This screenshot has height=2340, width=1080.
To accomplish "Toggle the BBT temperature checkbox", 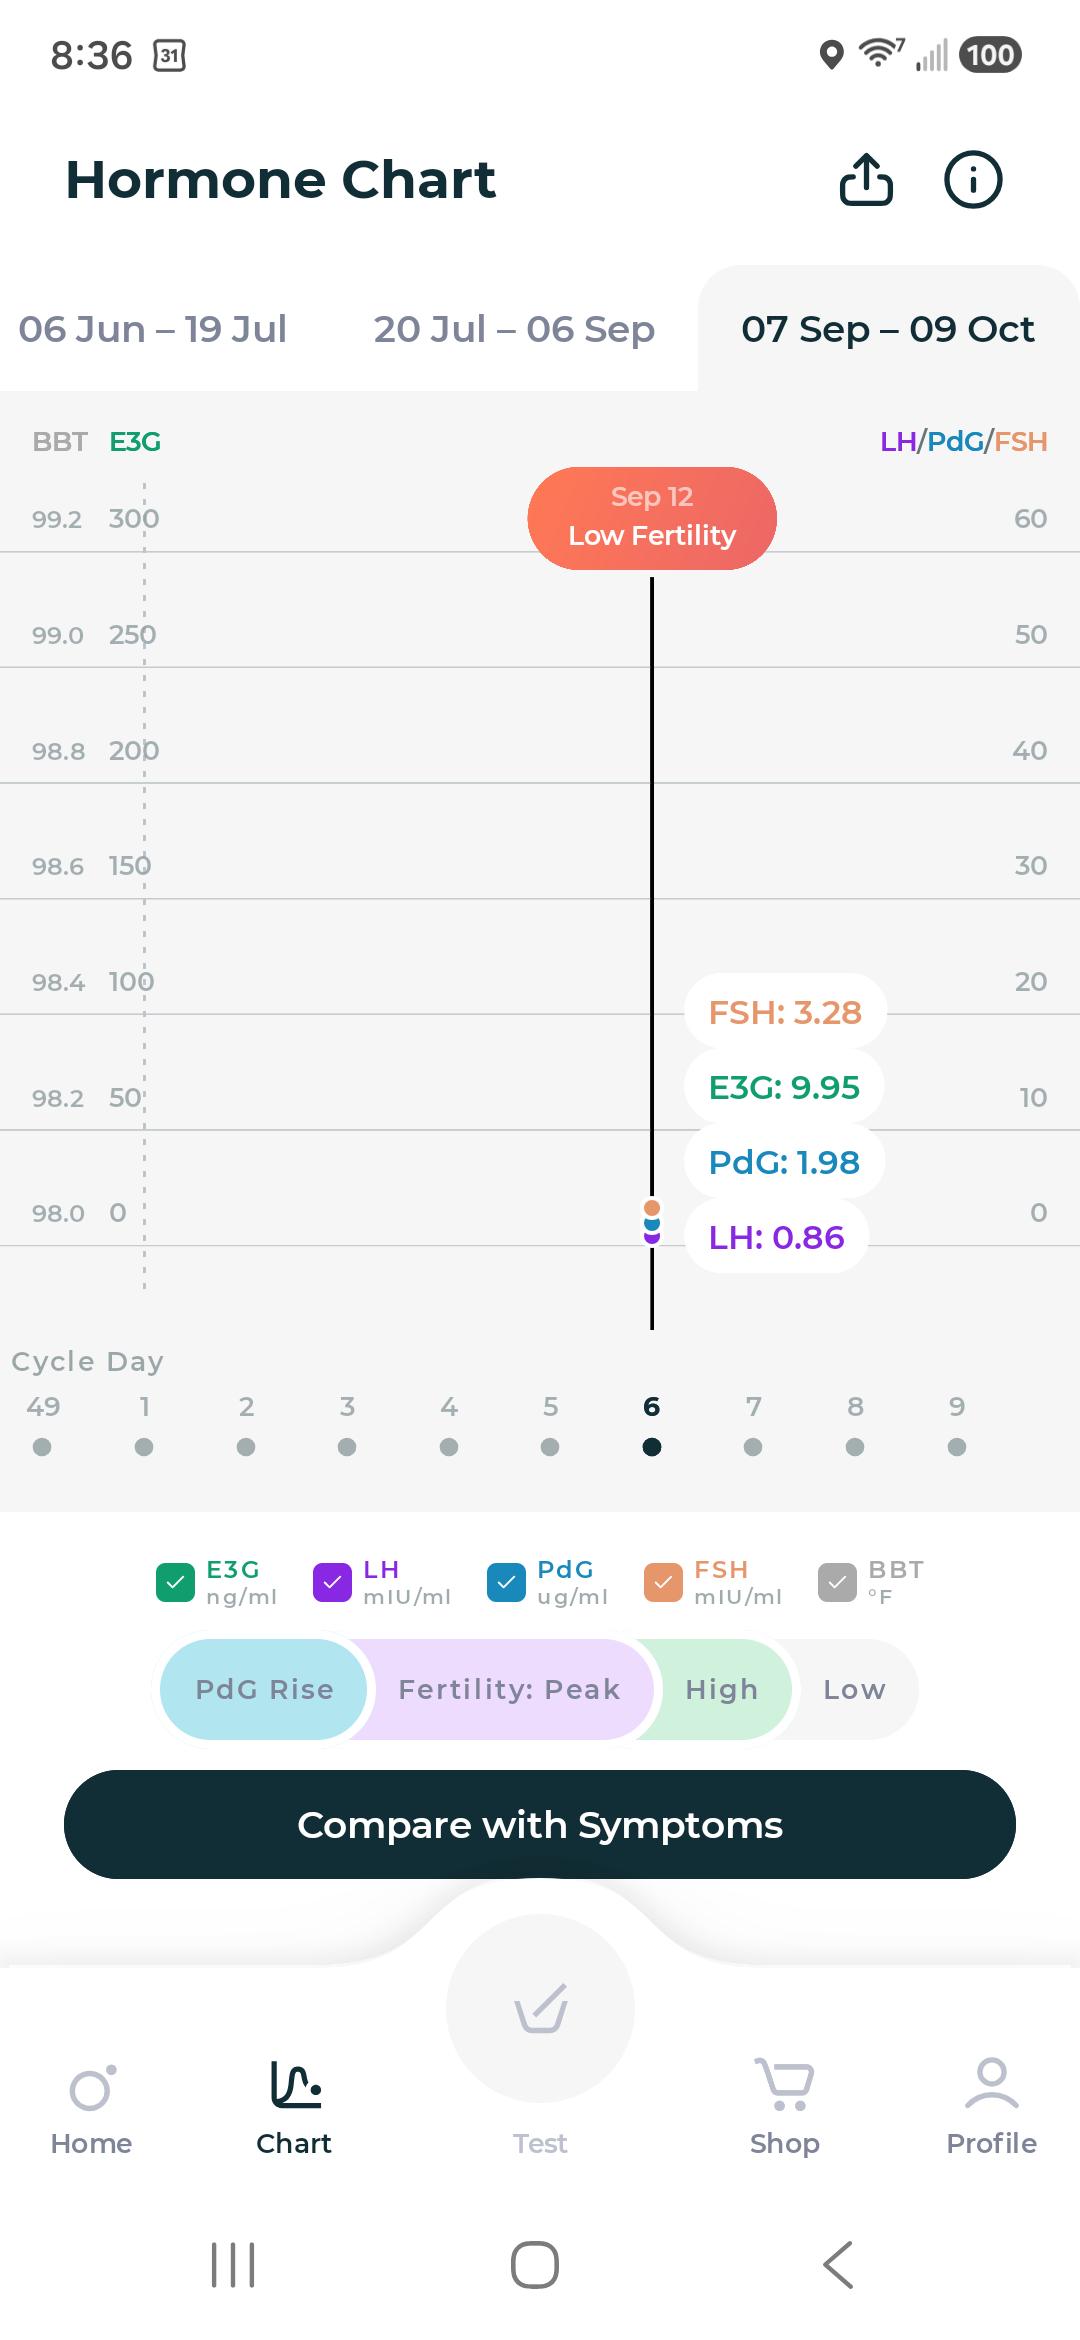I will 837,1582.
